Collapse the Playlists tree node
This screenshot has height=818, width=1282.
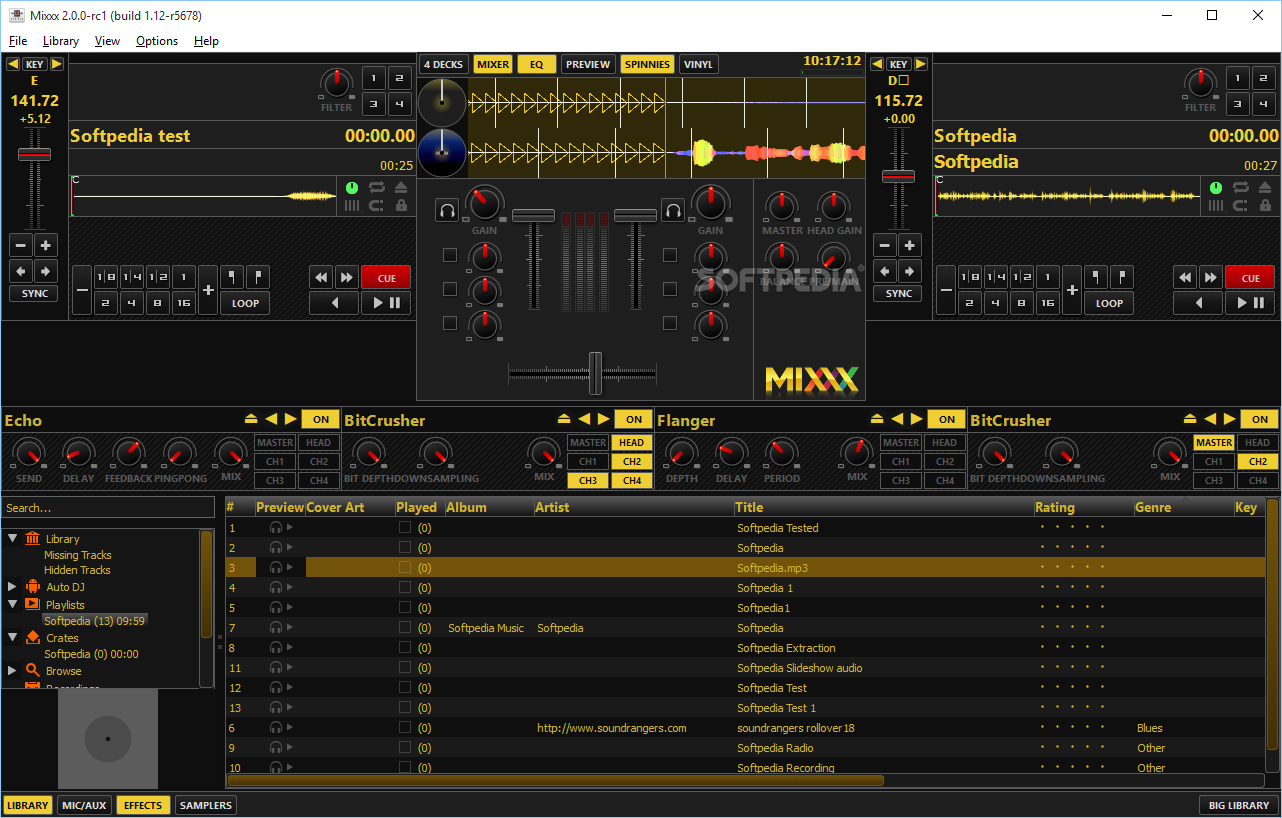tap(13, 604)
